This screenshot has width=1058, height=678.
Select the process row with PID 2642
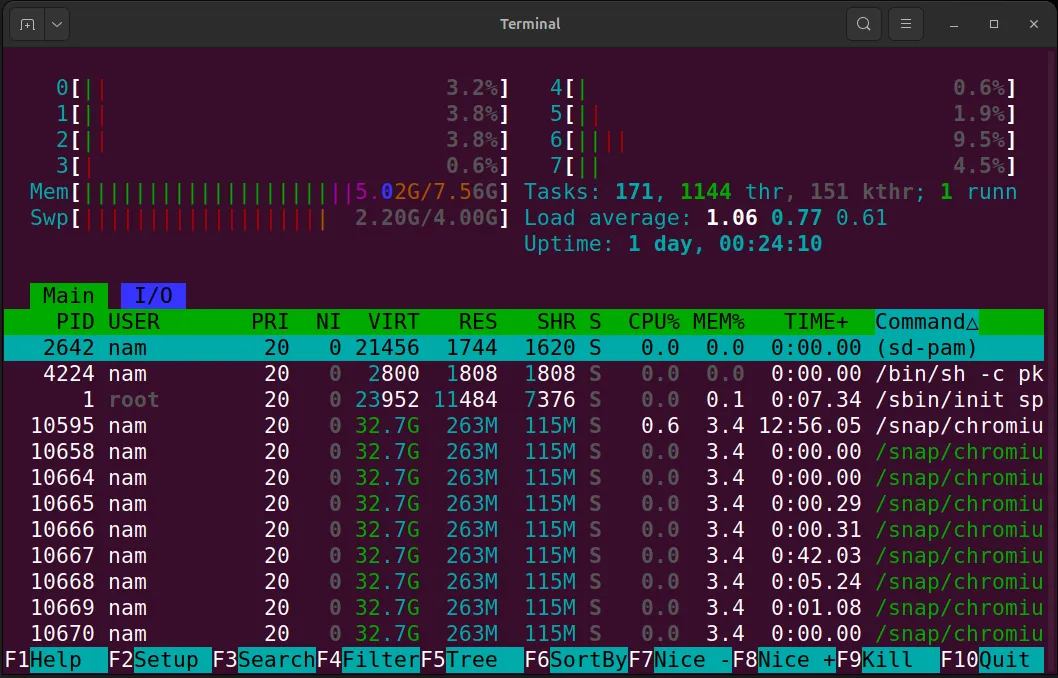coord(524,348)
